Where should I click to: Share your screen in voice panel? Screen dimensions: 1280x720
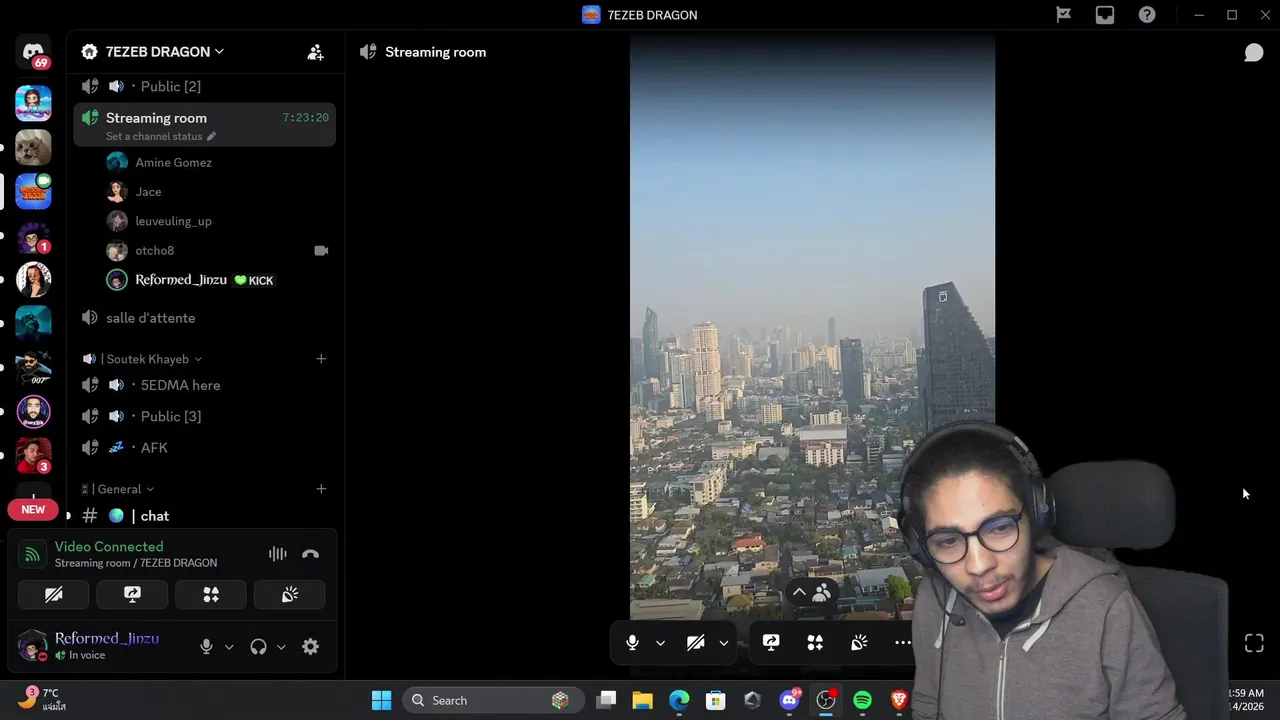pos(132,594)
